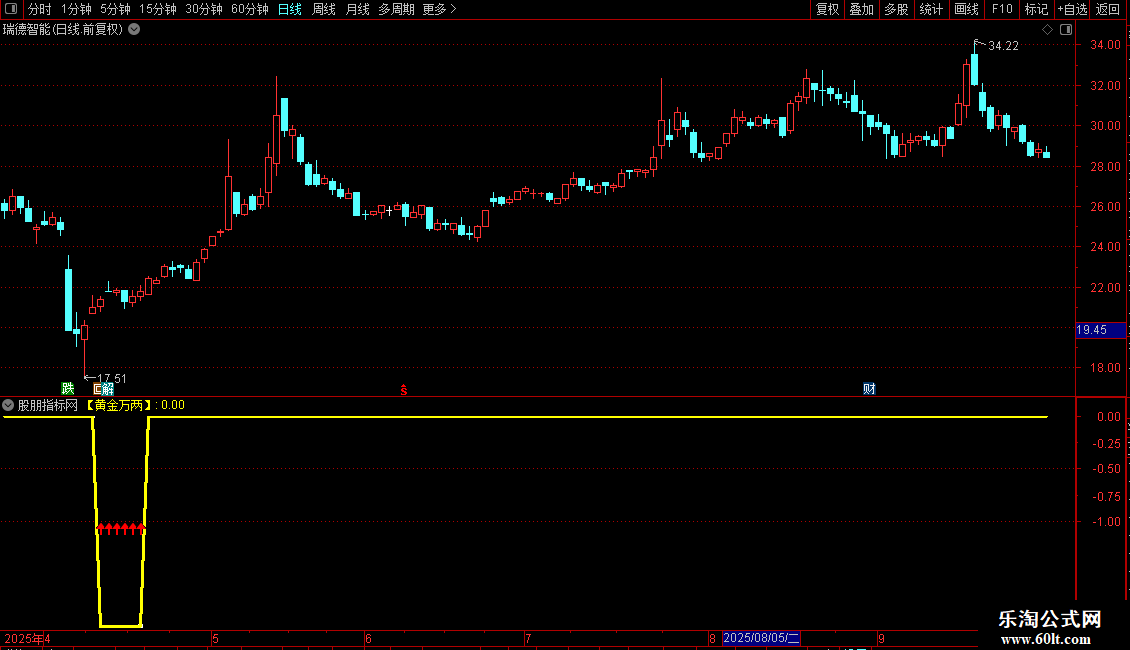1130x650 pixels.
Task: Open F10 company information
Action: click(1002, 9)
